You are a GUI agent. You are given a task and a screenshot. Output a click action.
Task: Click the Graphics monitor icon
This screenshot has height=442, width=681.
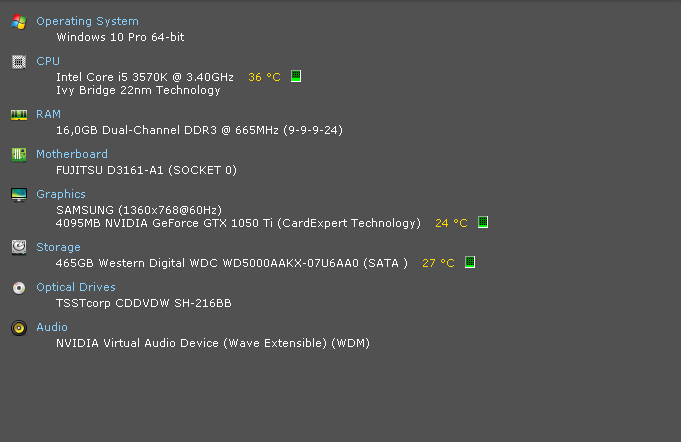[x=19, y=195]
